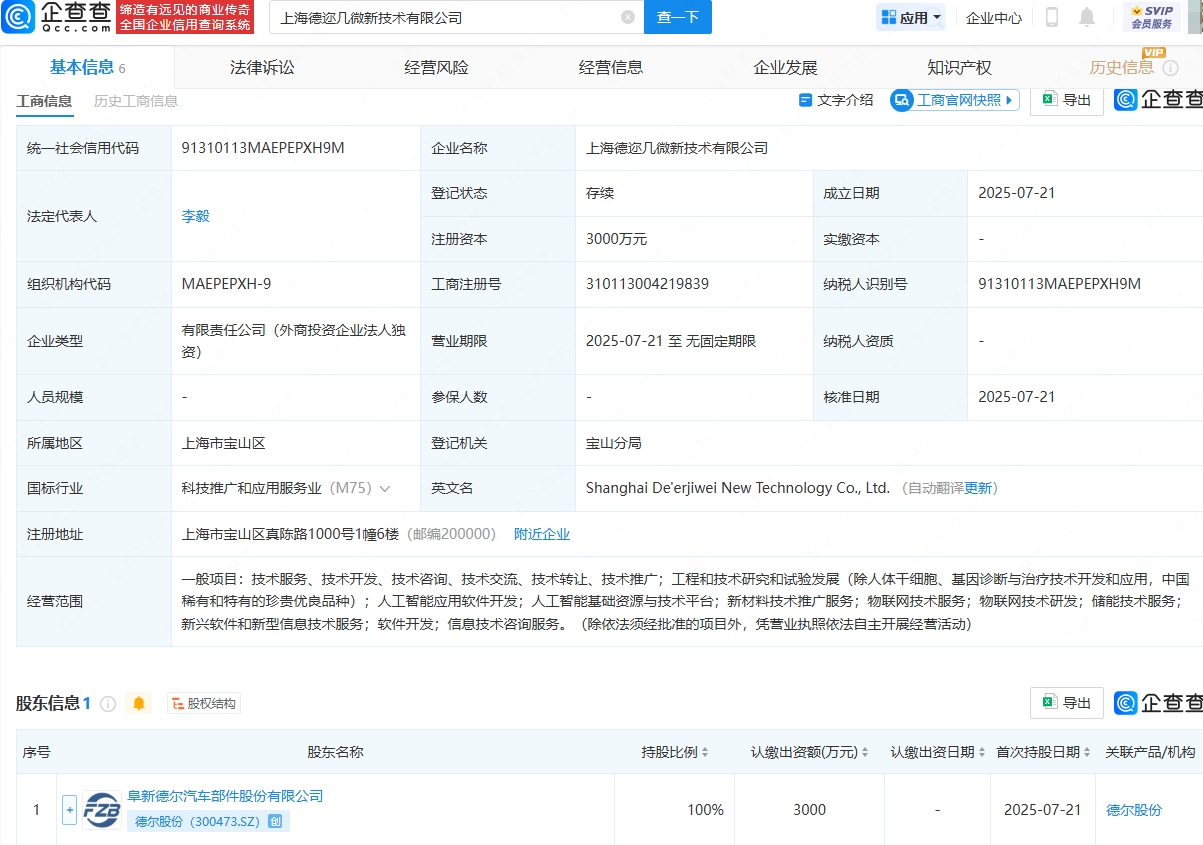The height and width of the screenshot is (845, 1203).
Task: Expand shareholder row plus button
Action: tap(69, 810)
